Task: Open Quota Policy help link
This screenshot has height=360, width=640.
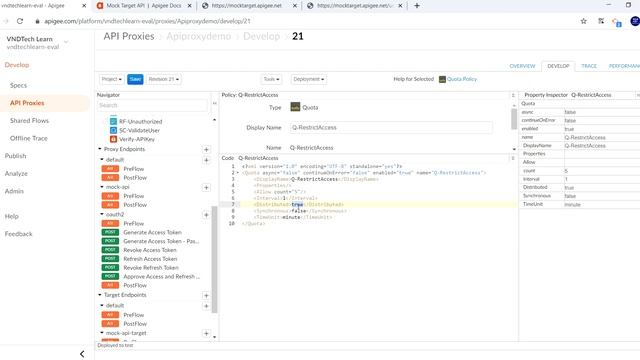Action: click(462, 79)
